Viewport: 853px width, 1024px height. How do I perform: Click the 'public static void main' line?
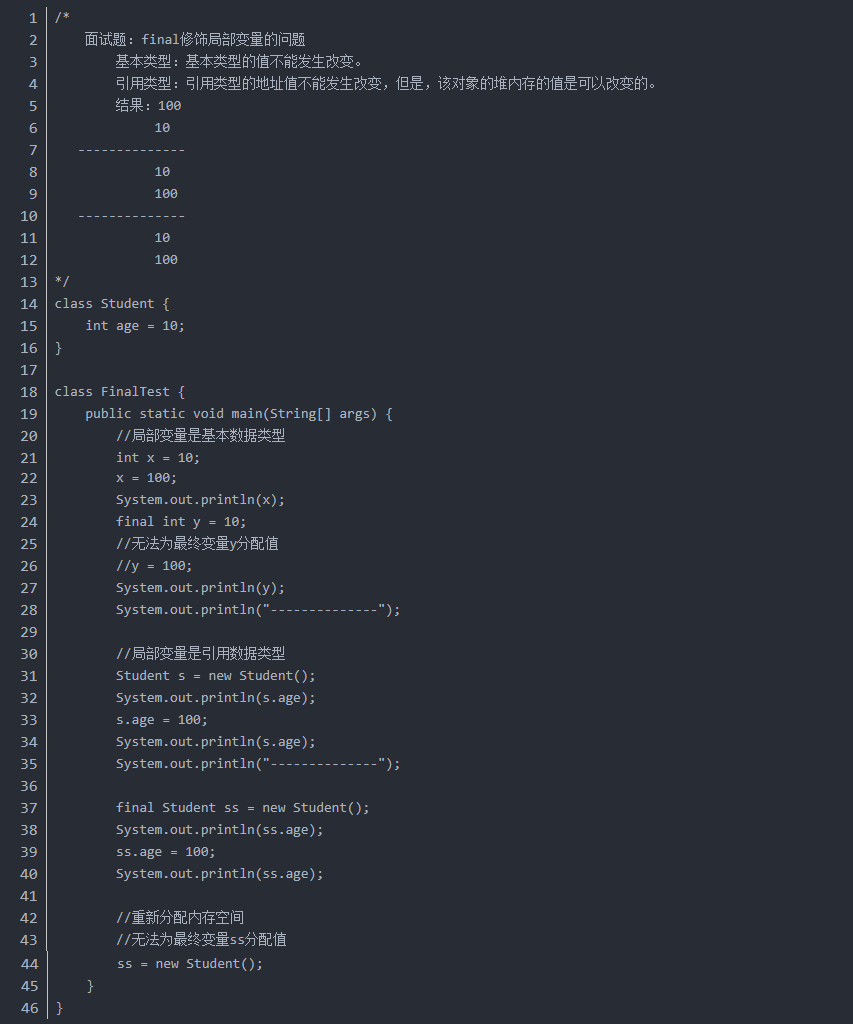[x=238, y=414]
